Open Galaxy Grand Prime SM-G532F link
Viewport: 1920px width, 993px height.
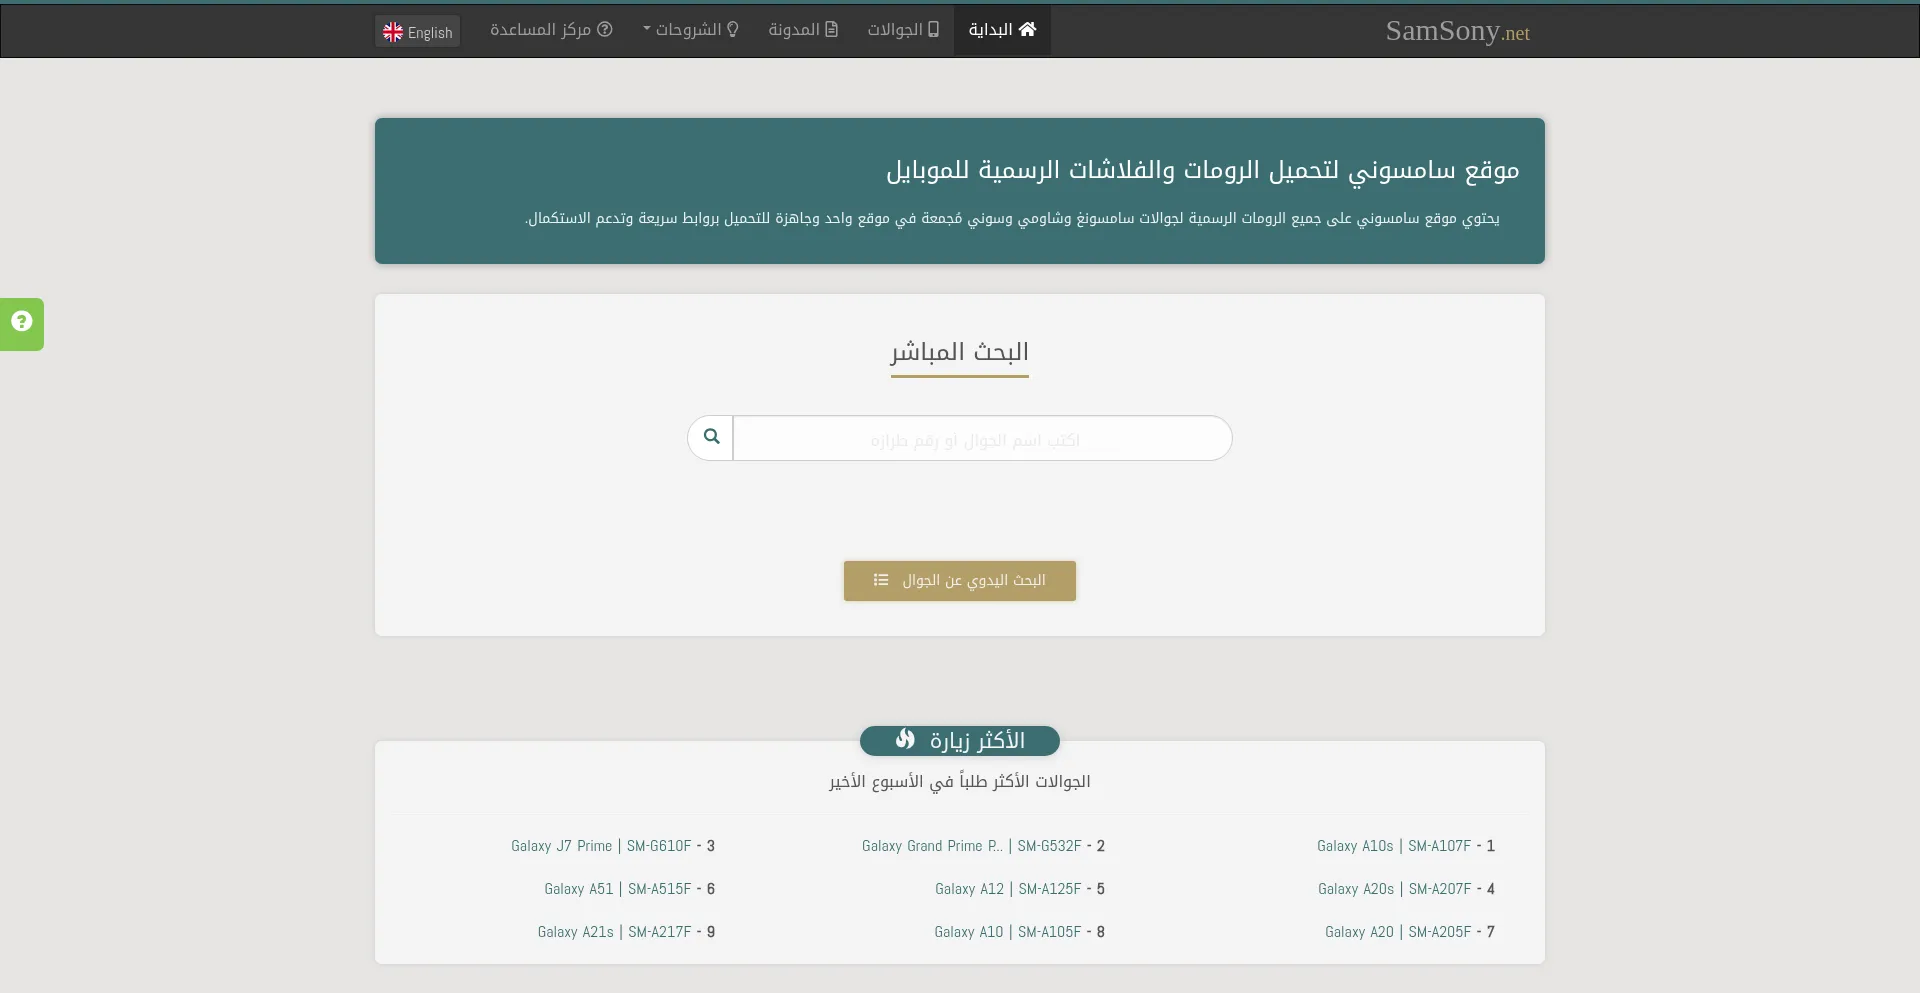[971, 846]
